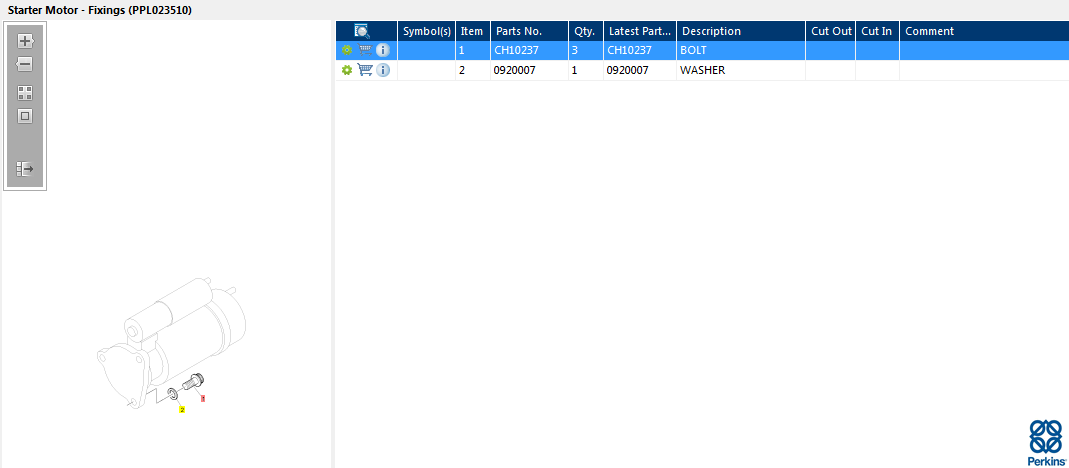
Task: Click item number 2 cell in table
Action: pyautogui.click(x=472, y=70)
